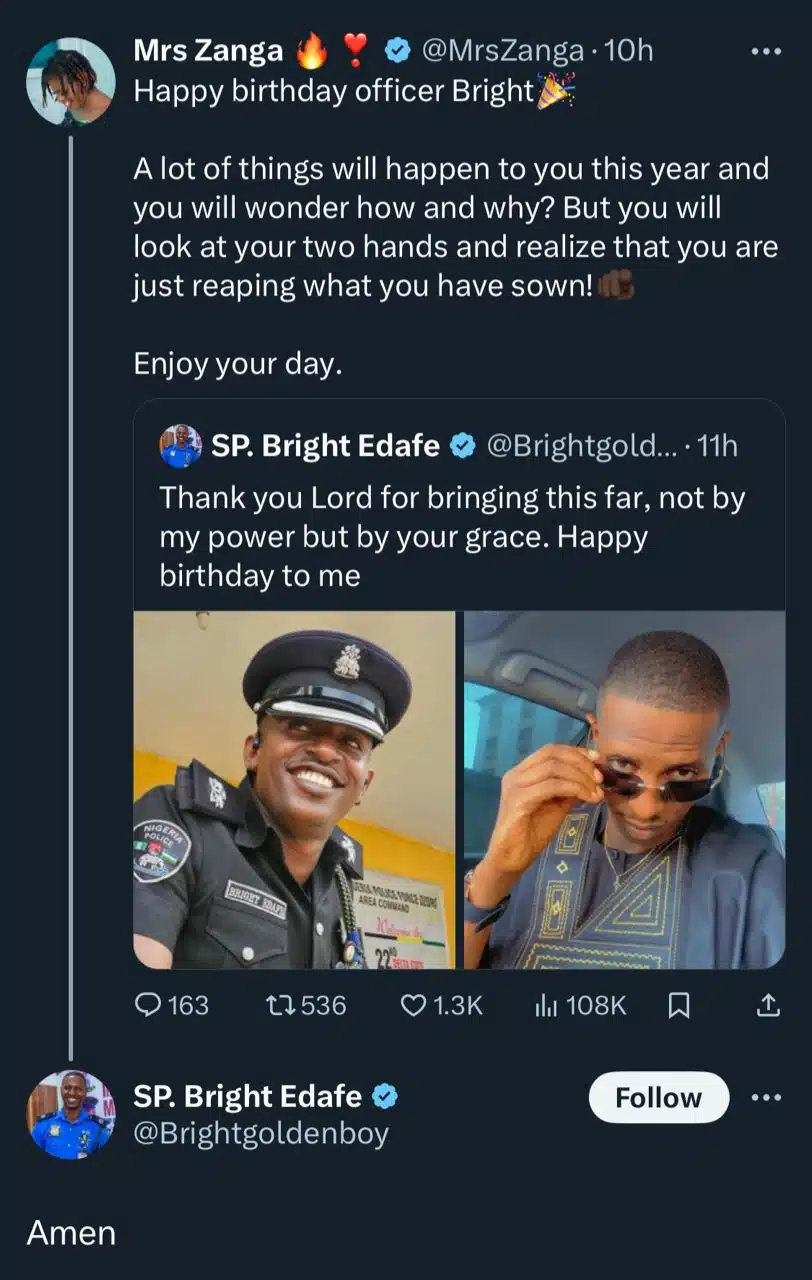
Task: View the police uniform photo
Action: click(x=292, y=790)
